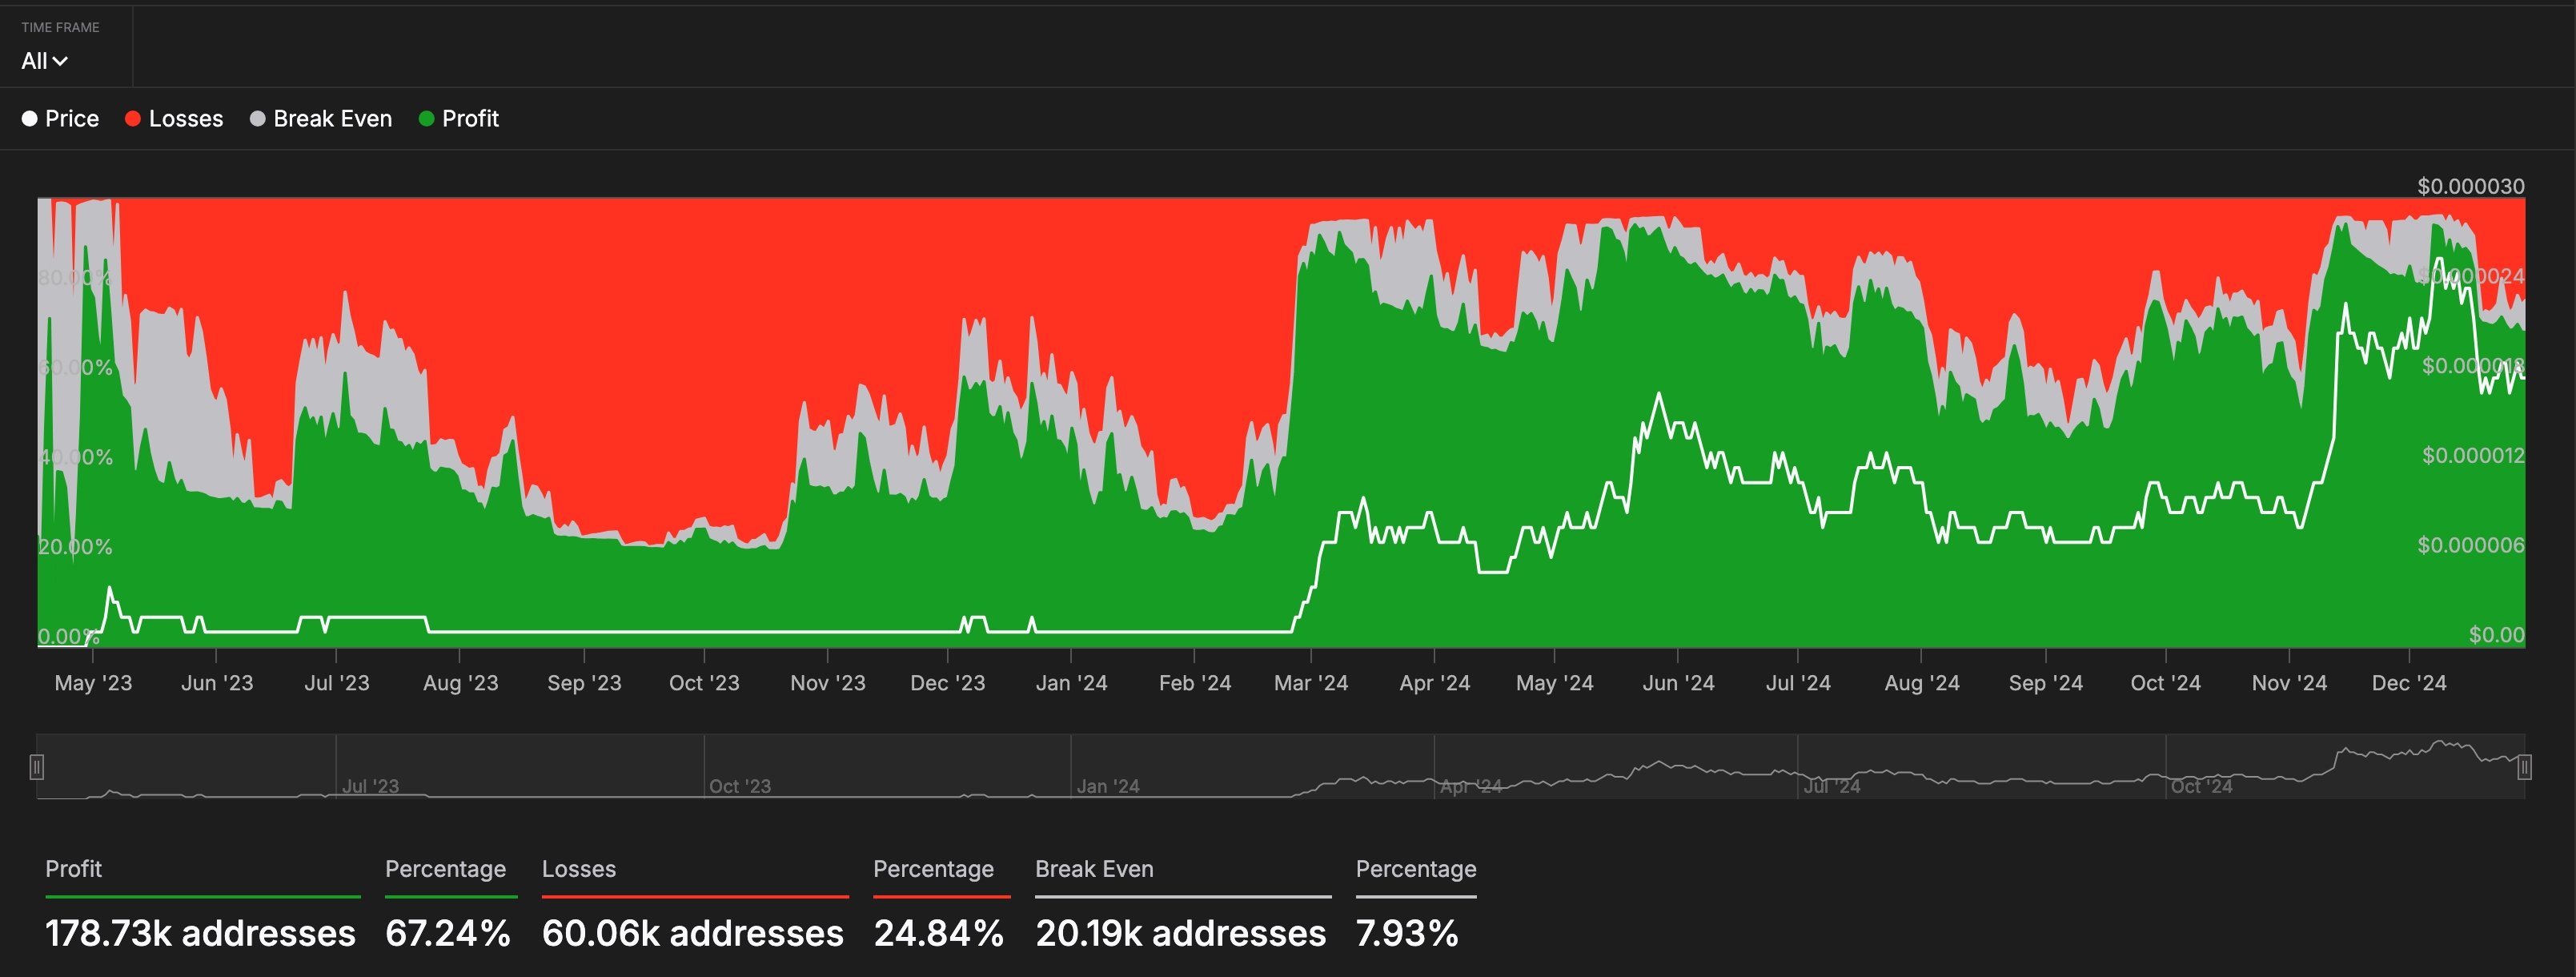This screenshot has width=2576, height=977.
Task: Click the $0.00 price axis value
Action: pyautogui.click(x=2497, y=635)
